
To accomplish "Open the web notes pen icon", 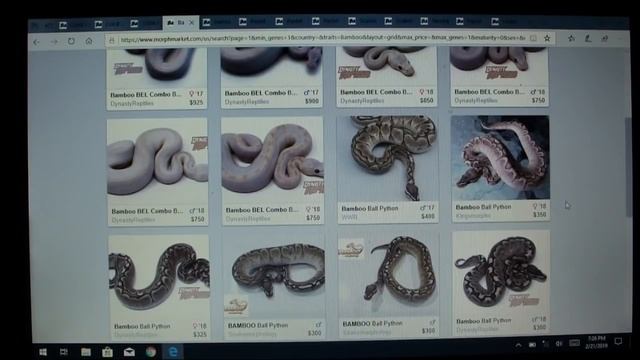I will (x=588, y=38).
